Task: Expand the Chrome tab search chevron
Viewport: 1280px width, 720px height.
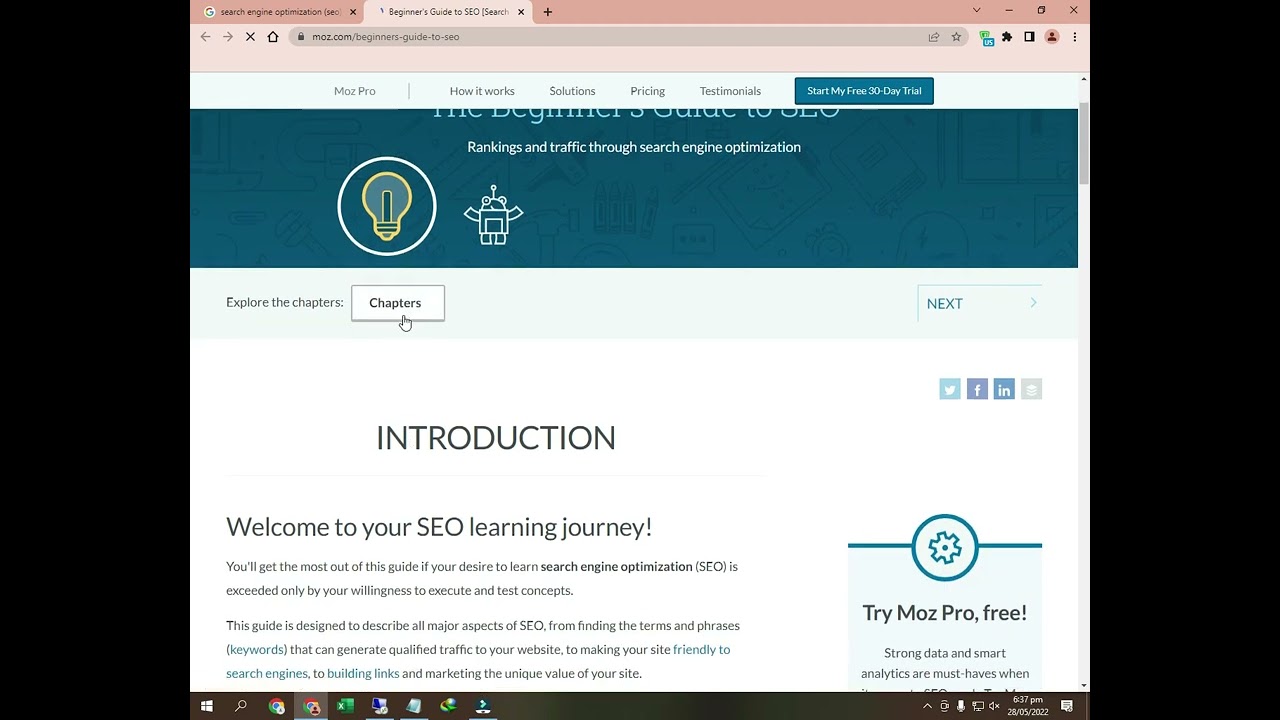Action: click(x=976, y=11)
